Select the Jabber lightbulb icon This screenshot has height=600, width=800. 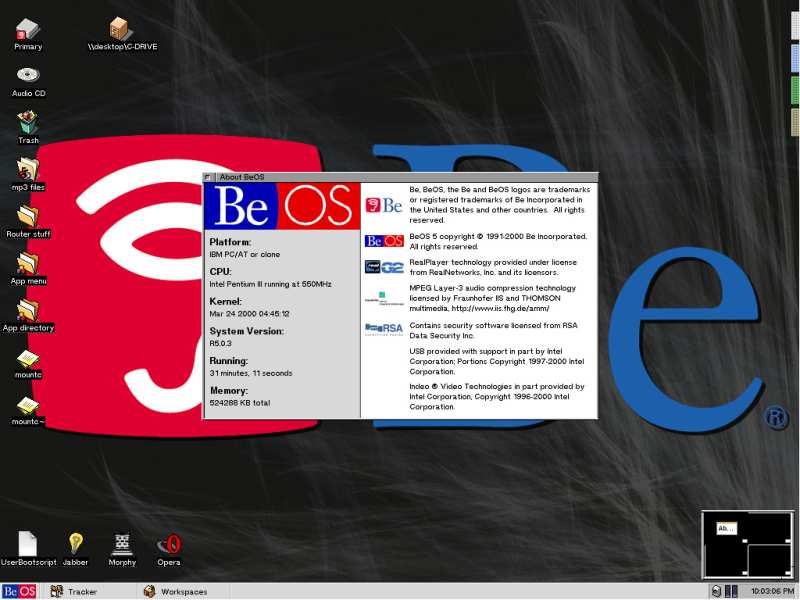click(x=76, y=544)
